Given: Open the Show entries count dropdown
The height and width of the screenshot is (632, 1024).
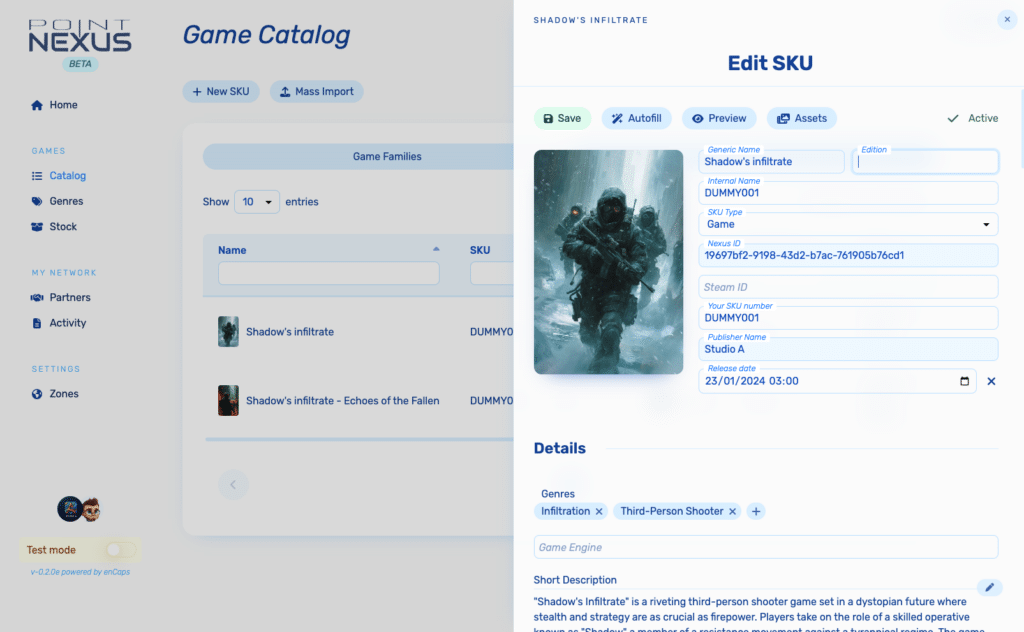Looking at the screenshot, I should (257, 202).
